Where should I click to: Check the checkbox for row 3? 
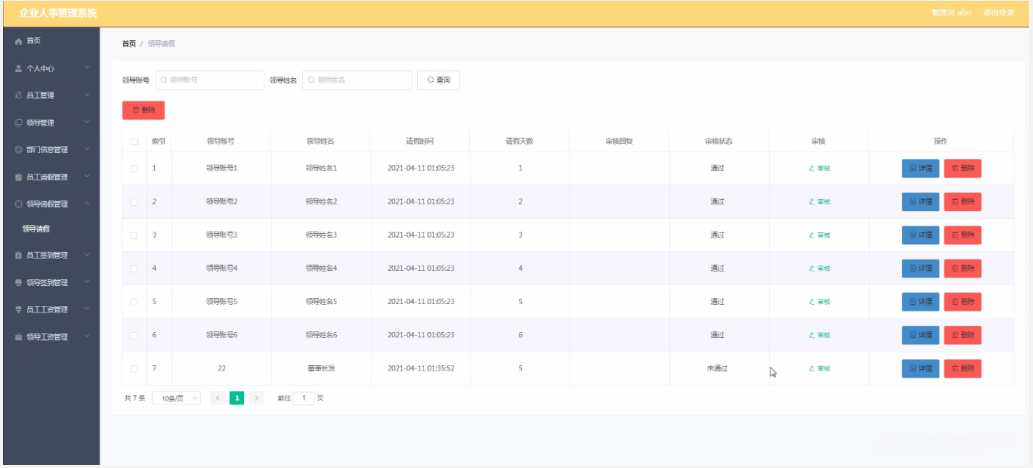pyautogui.click(x=134, y=235)
